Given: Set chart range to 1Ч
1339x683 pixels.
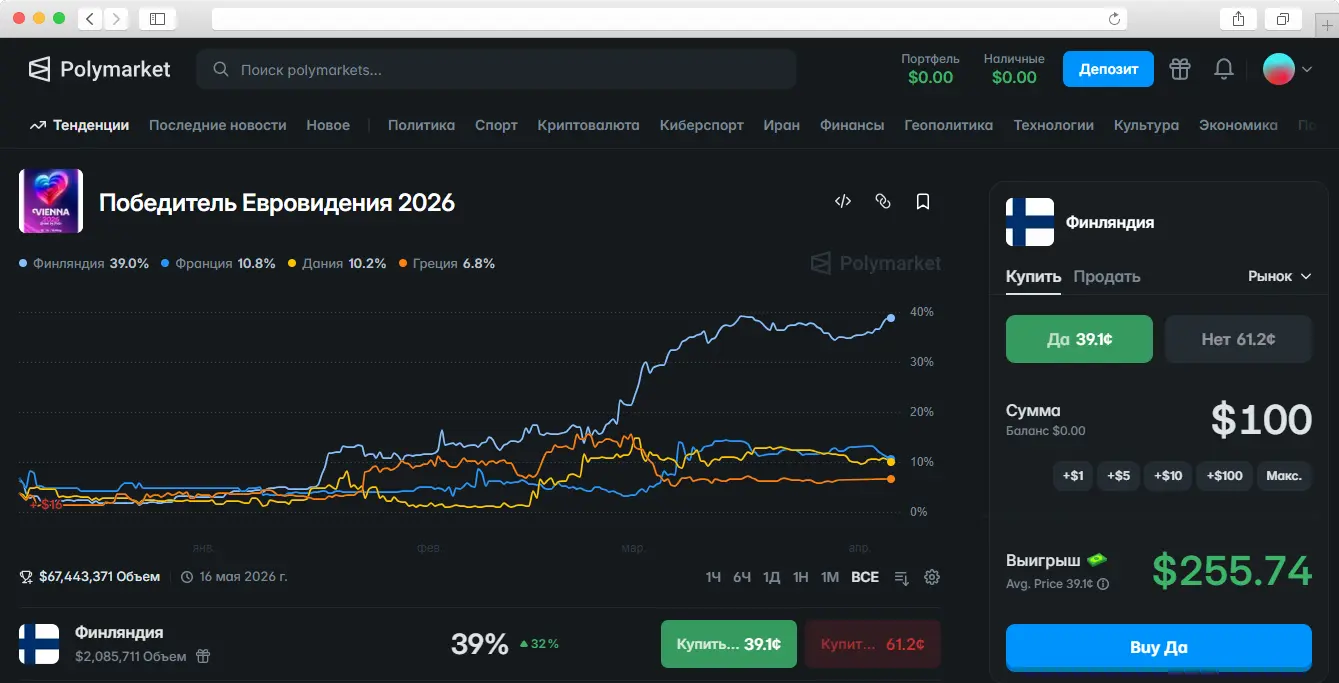Looking at the screenshot, I should point(713,577).
